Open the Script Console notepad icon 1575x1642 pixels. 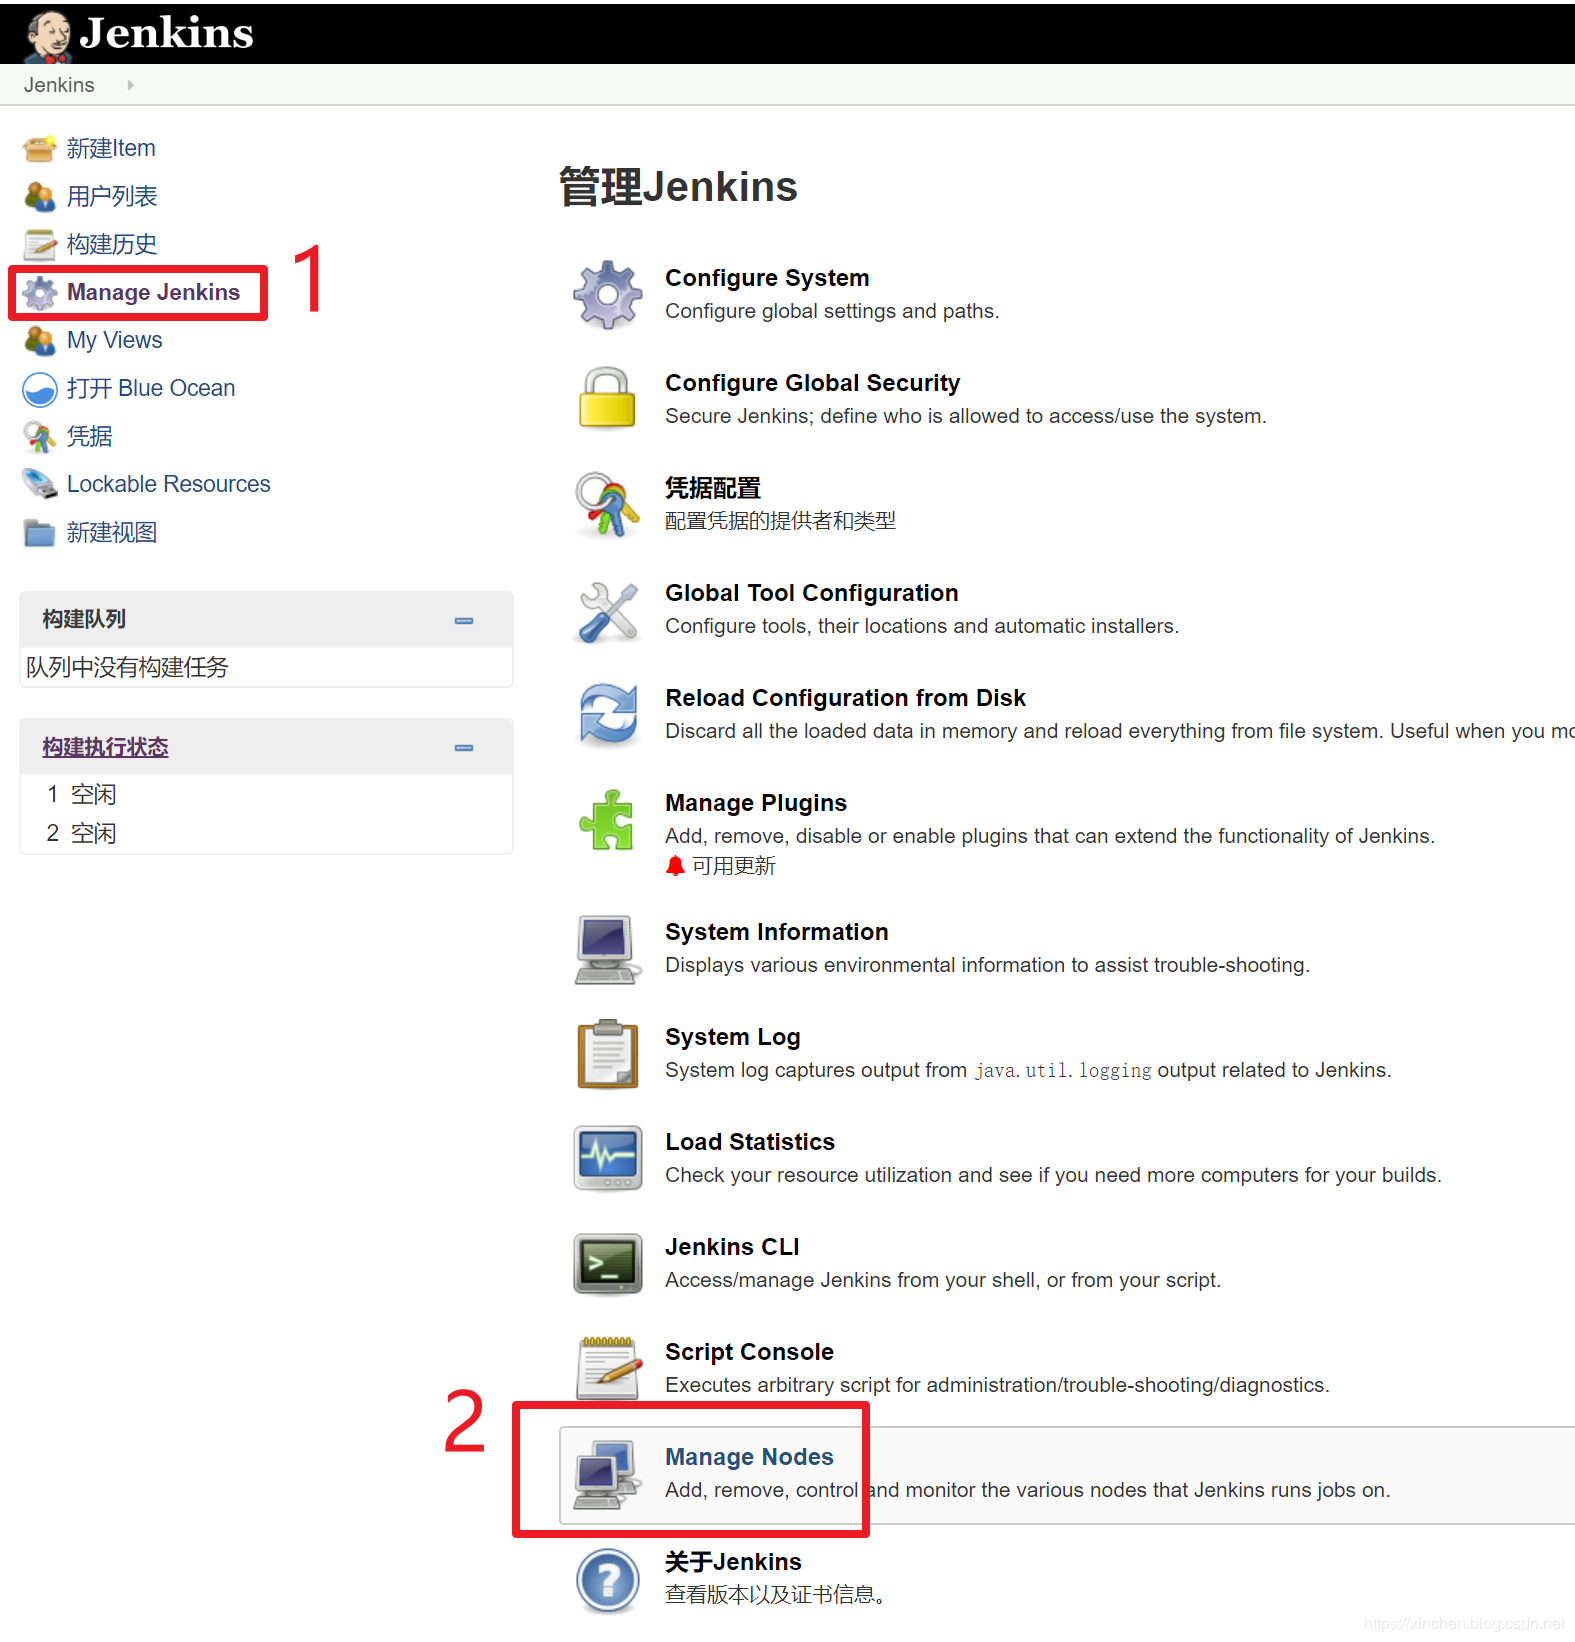tap(607, 1368)
